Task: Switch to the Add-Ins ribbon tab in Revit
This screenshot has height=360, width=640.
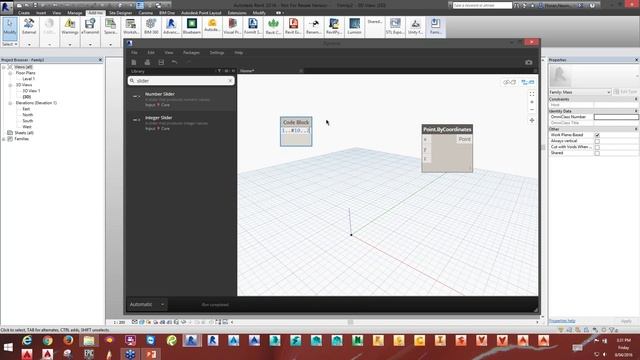Action: click(x=96, y=13)
